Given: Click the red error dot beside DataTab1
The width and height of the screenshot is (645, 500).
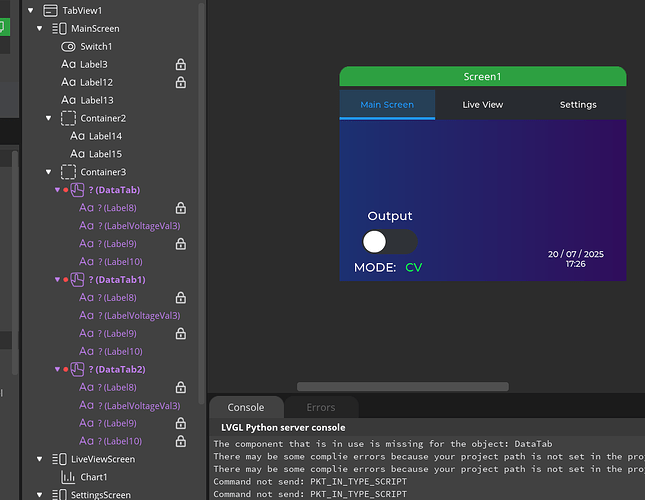Looking at the screenshot, I should pyautogui.click(x=66, y=280).
